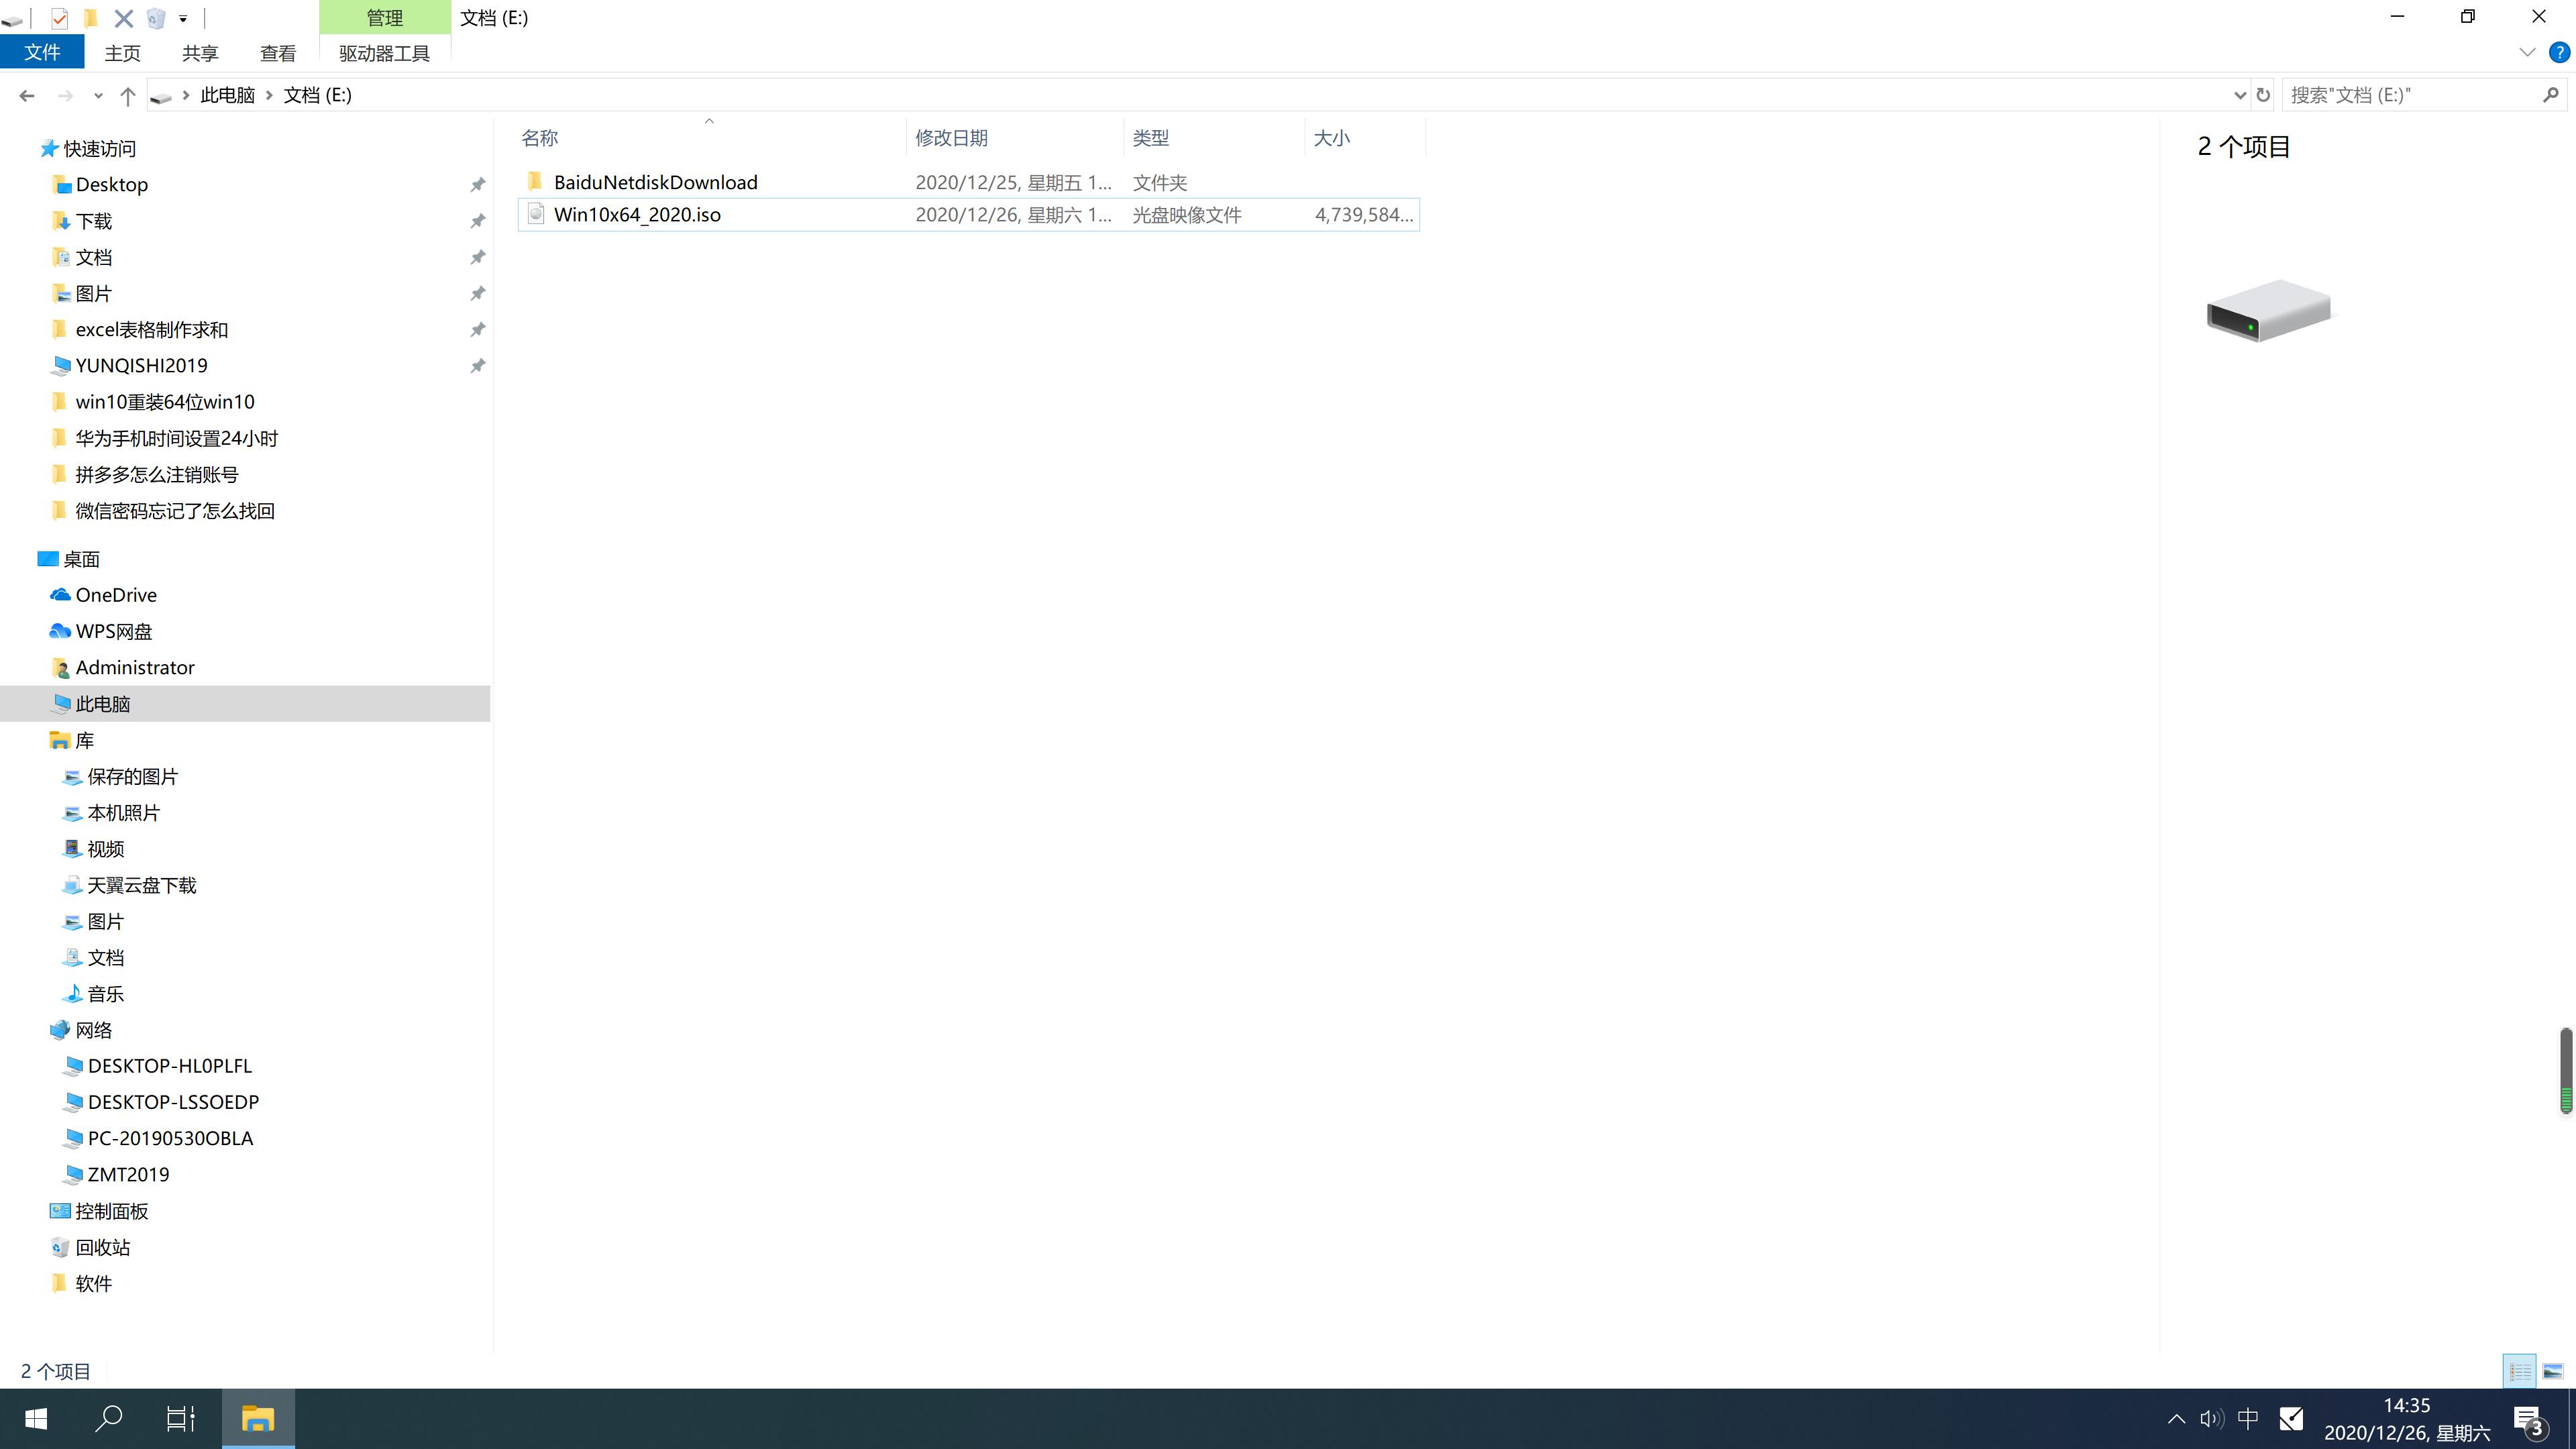Click the up directory arrow
Image resolution: width=2576 pixels, height=1449 pixels.
tap(127, 94)
